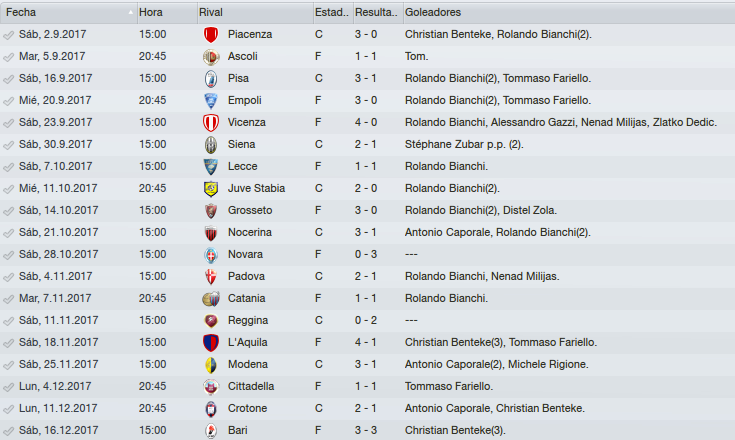Viewport: 735px width, 440px height.
Task: Click checkmark for the 2.9.2017 Piacenza match
Action: (8, 35)
